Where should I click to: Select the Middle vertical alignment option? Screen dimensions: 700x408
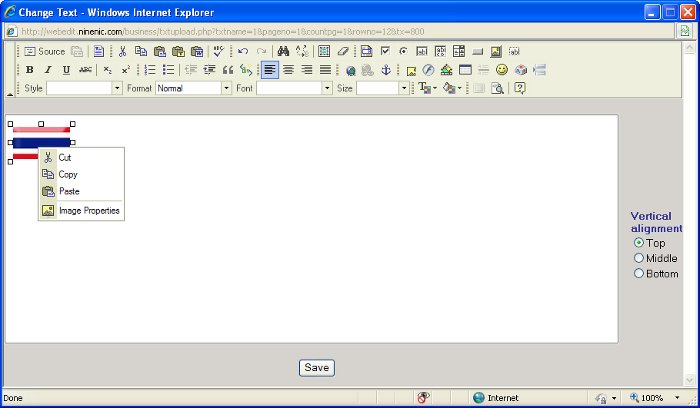coord(640,258)
